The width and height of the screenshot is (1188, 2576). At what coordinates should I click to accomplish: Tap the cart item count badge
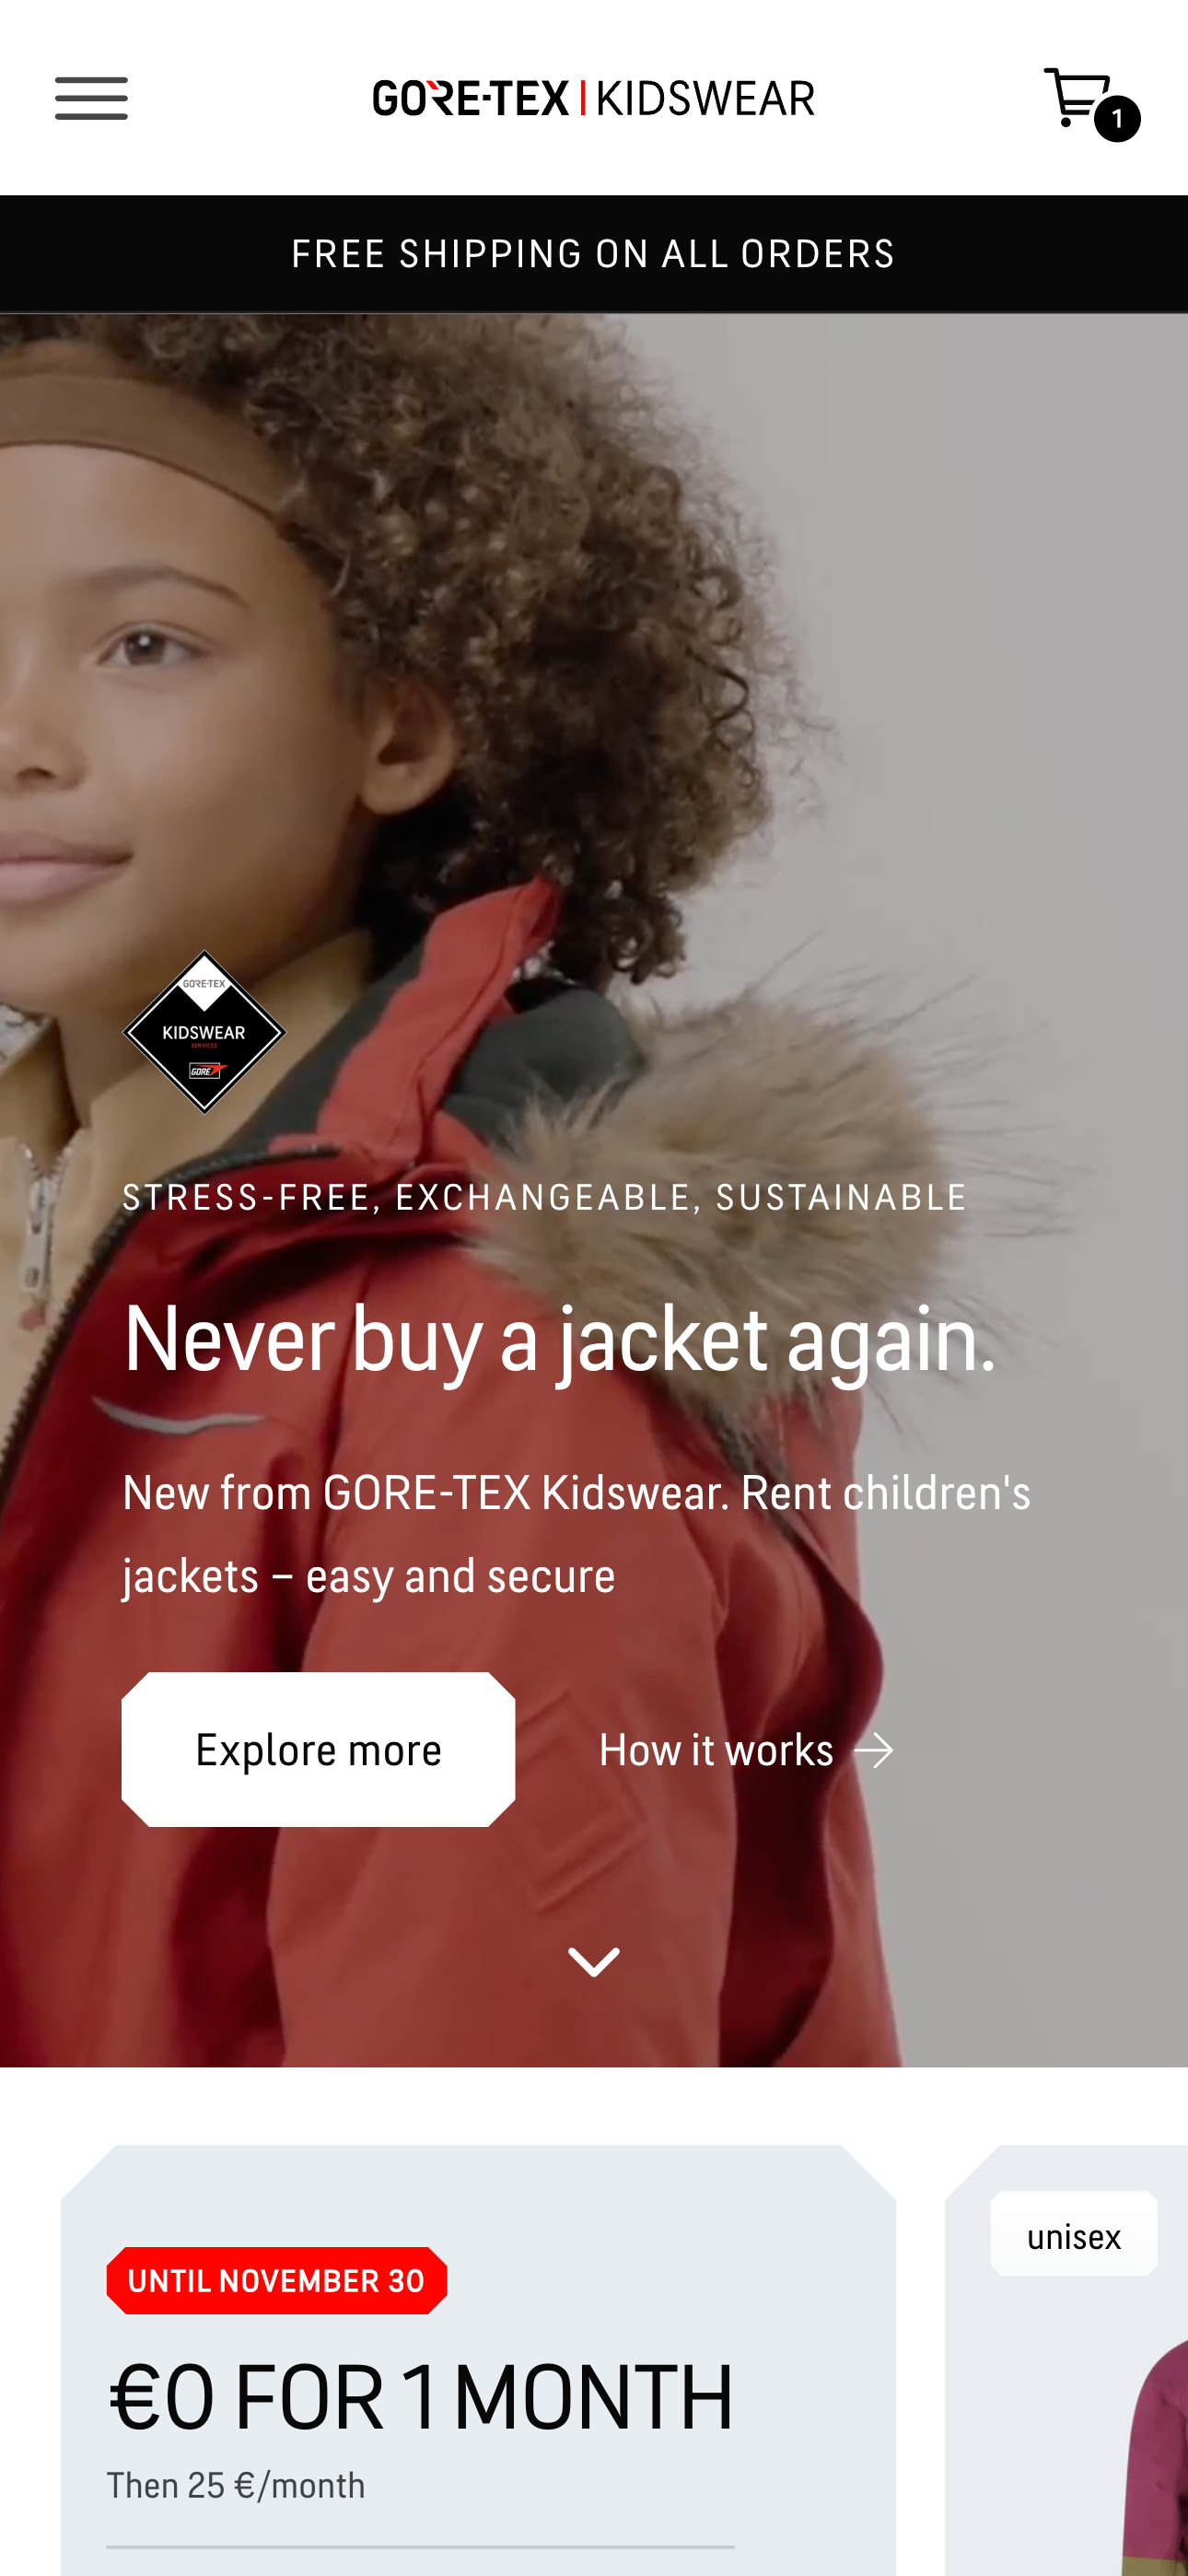(x=1117, y=119)
